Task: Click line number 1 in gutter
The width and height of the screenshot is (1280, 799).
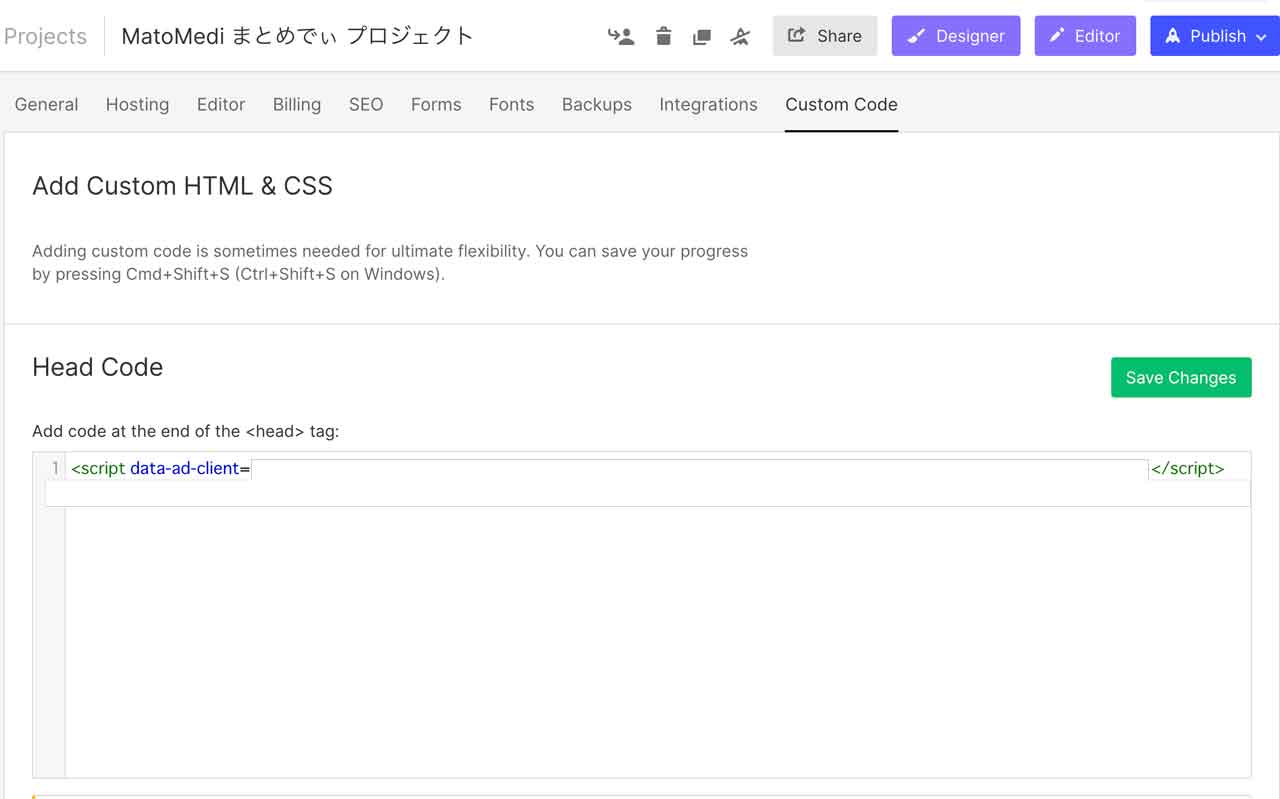Action: point(55,468)
